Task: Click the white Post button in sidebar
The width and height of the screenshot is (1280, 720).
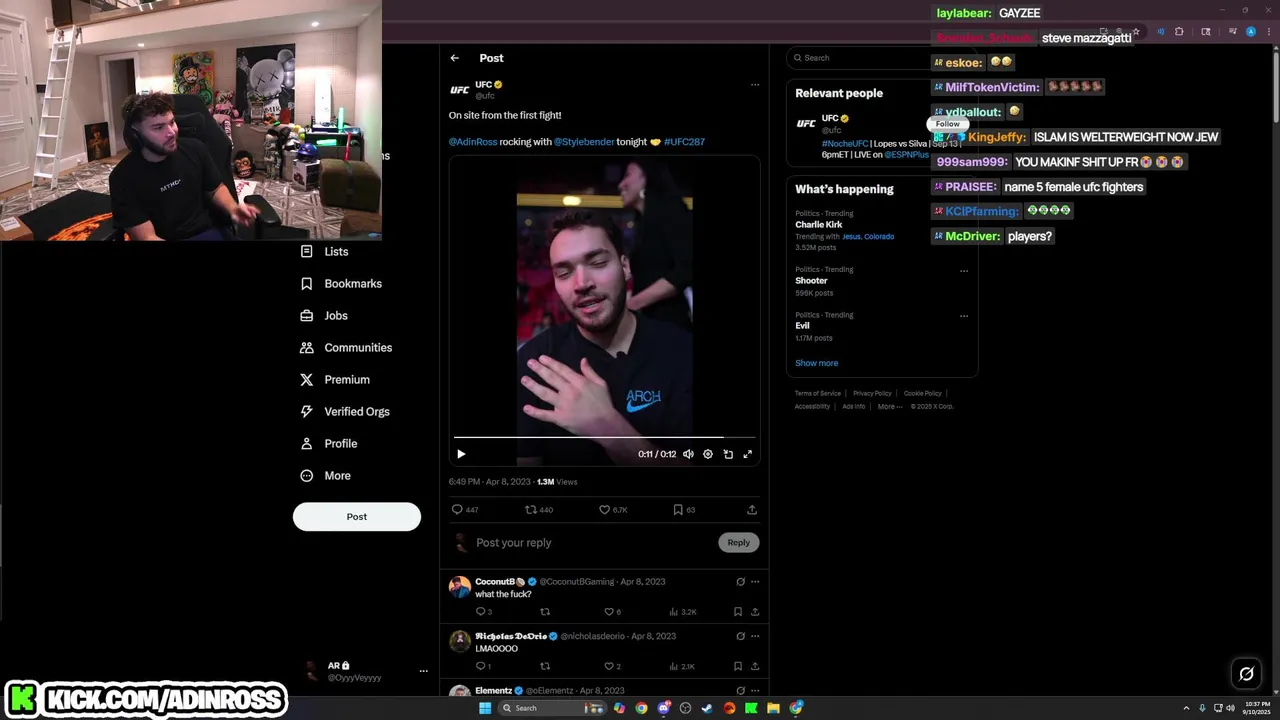Action: coord(357,517)
